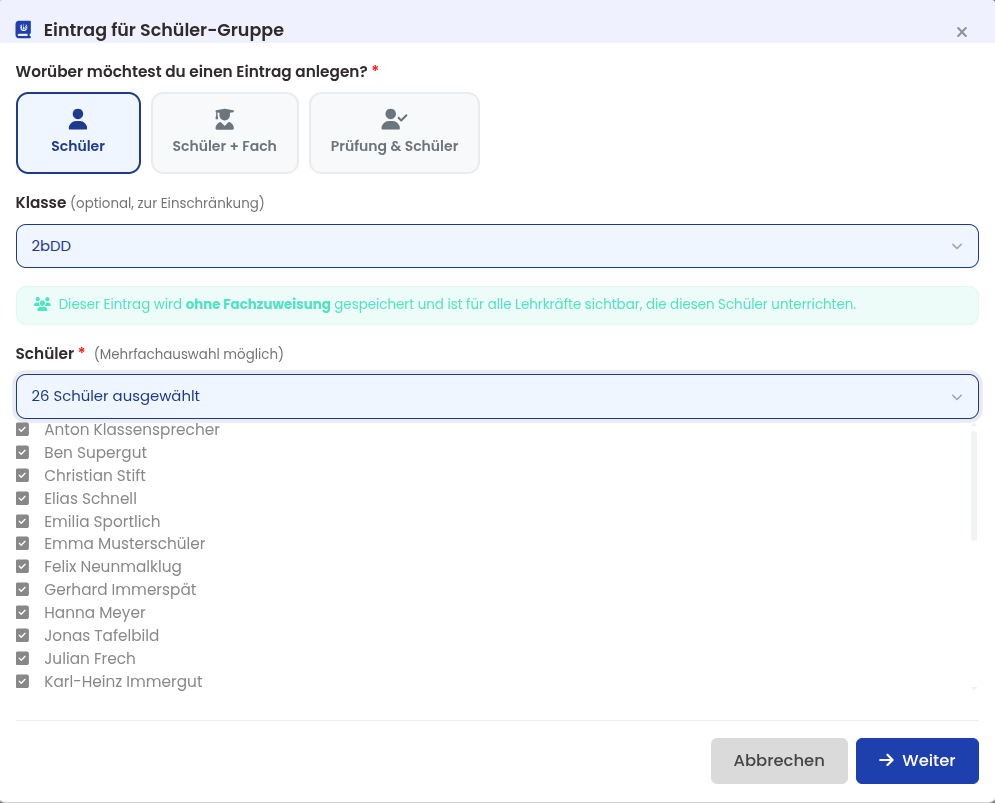Screen dimensions: 995x803
Task: Close the Eintrag für Schüler-Gruppe dialog
Action: click(x=961, y=32)
